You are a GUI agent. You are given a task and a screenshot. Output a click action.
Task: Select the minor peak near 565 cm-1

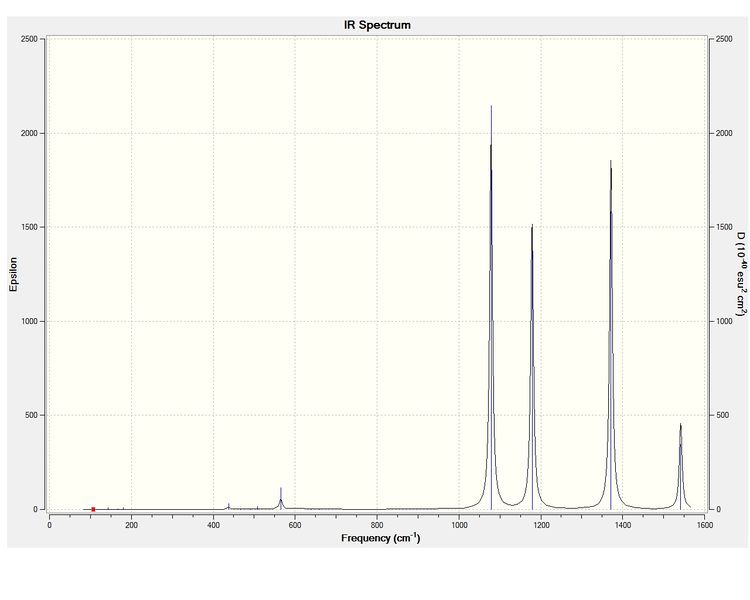281,489
